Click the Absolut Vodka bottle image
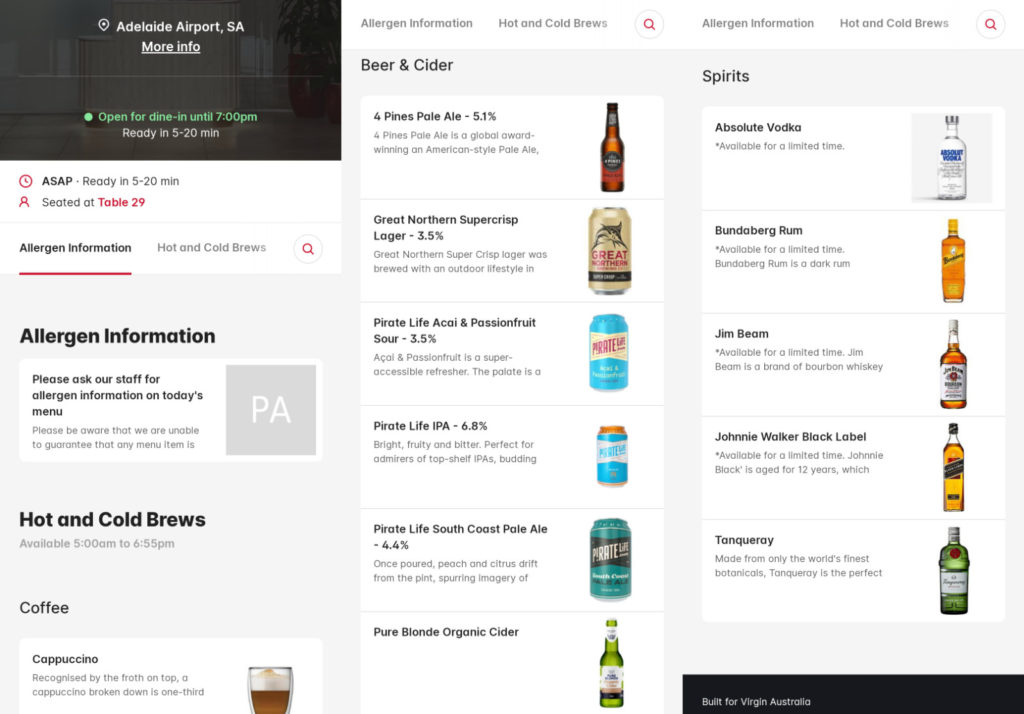 pos(952,155)
